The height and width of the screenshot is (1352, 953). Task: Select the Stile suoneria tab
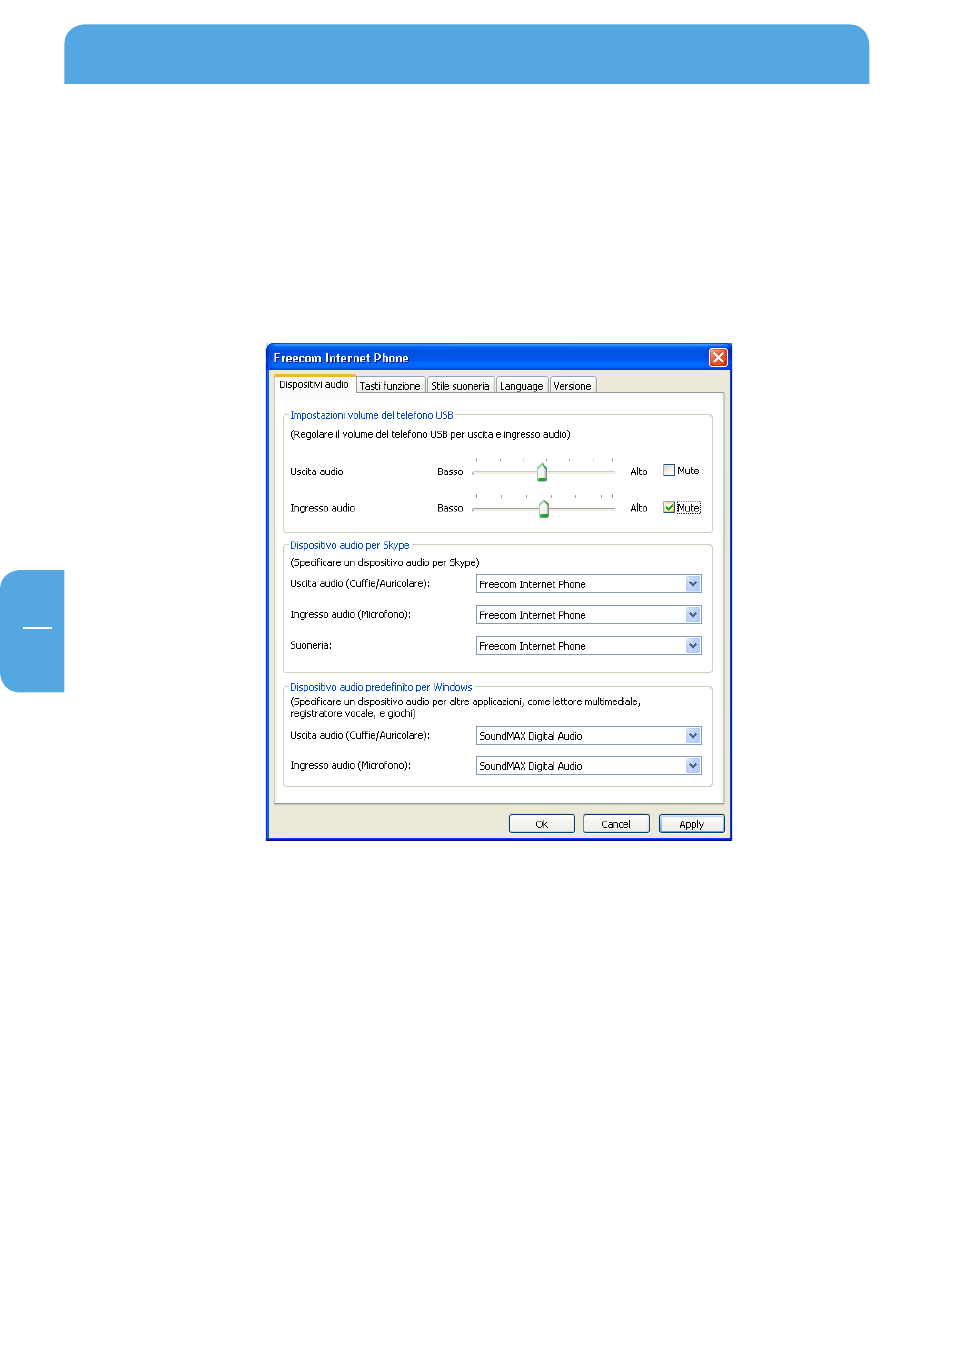(460, 386)
